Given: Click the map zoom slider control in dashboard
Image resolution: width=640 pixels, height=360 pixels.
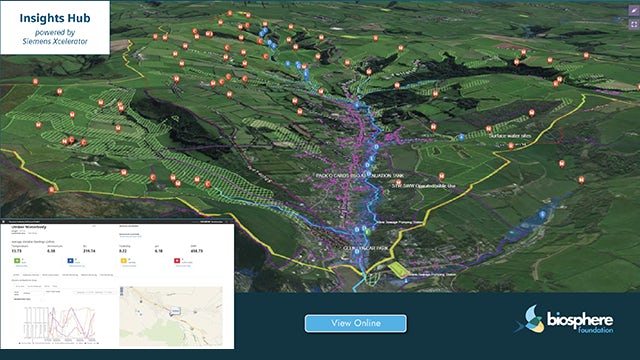Looking at the screenshot, I should 122,291.
